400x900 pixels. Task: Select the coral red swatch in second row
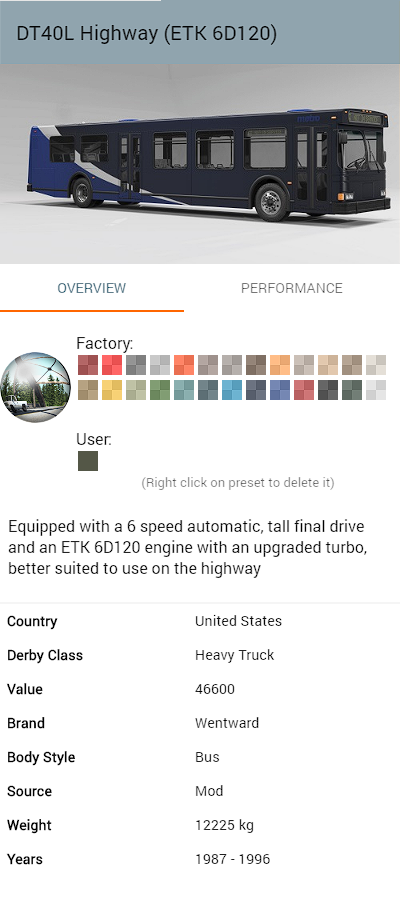(304, 390)
